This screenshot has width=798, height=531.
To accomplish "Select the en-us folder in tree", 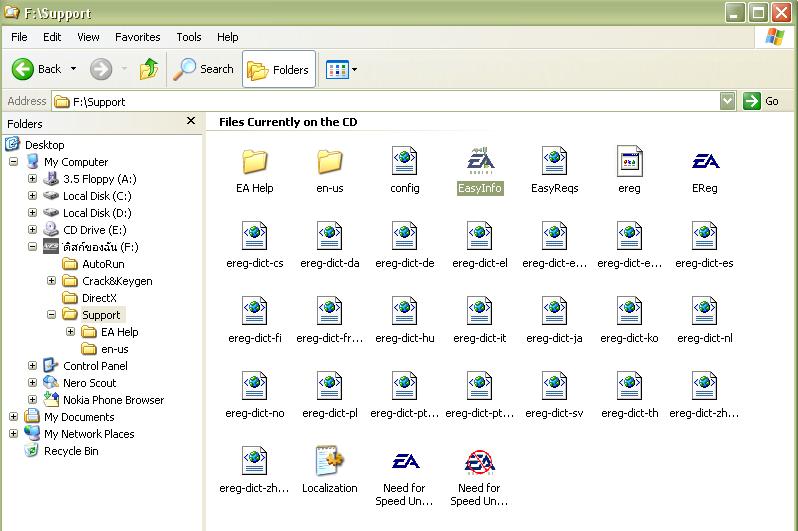I will point(115,349).
